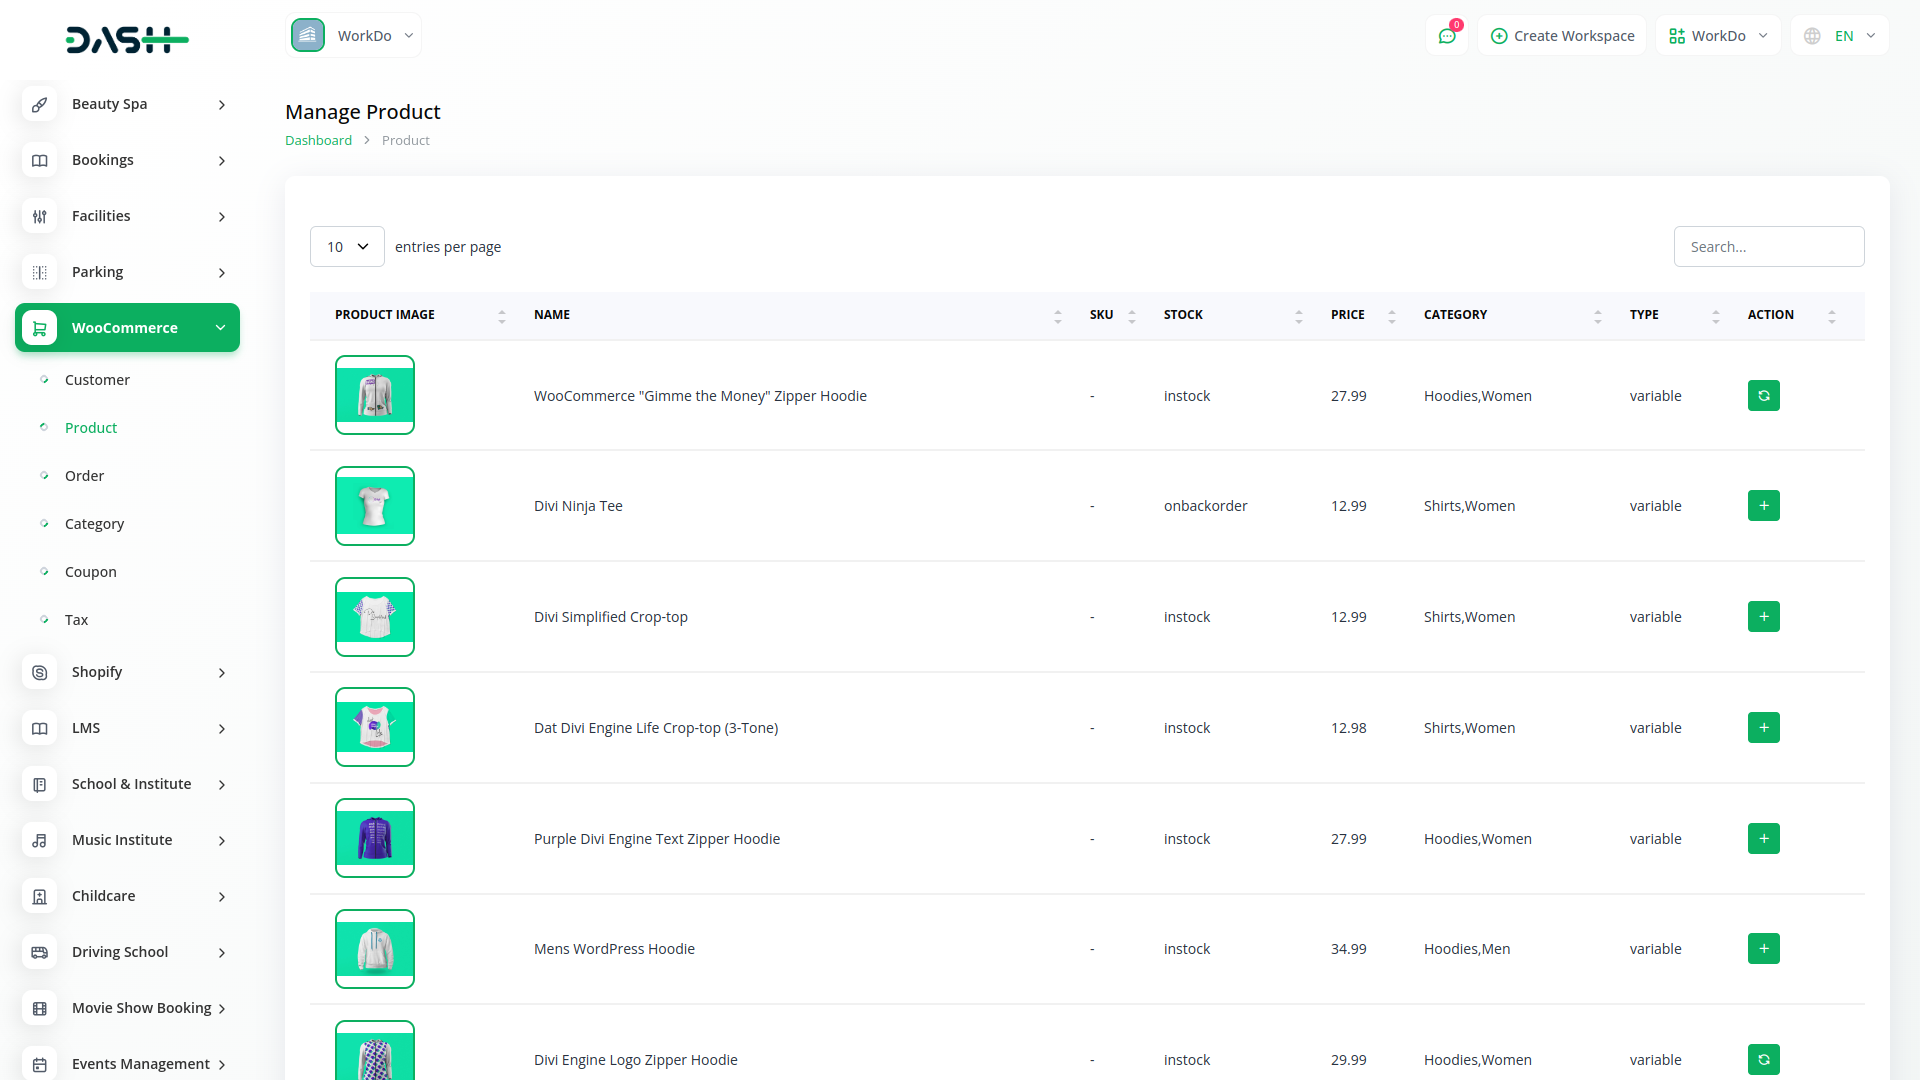Add Dat Divi Engine Life Crop-top
This screenshot has width=1920, height=1080.
(x=1764, y=727)
